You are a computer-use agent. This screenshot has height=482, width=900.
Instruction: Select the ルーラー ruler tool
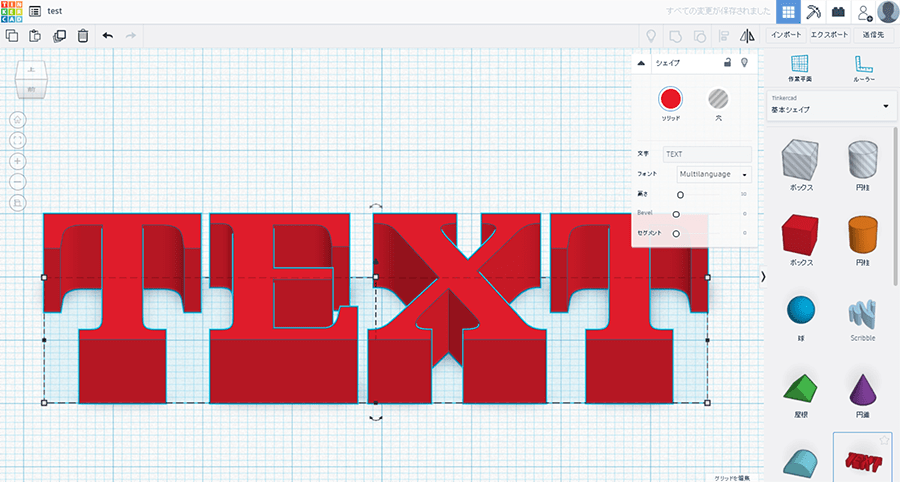863,68
